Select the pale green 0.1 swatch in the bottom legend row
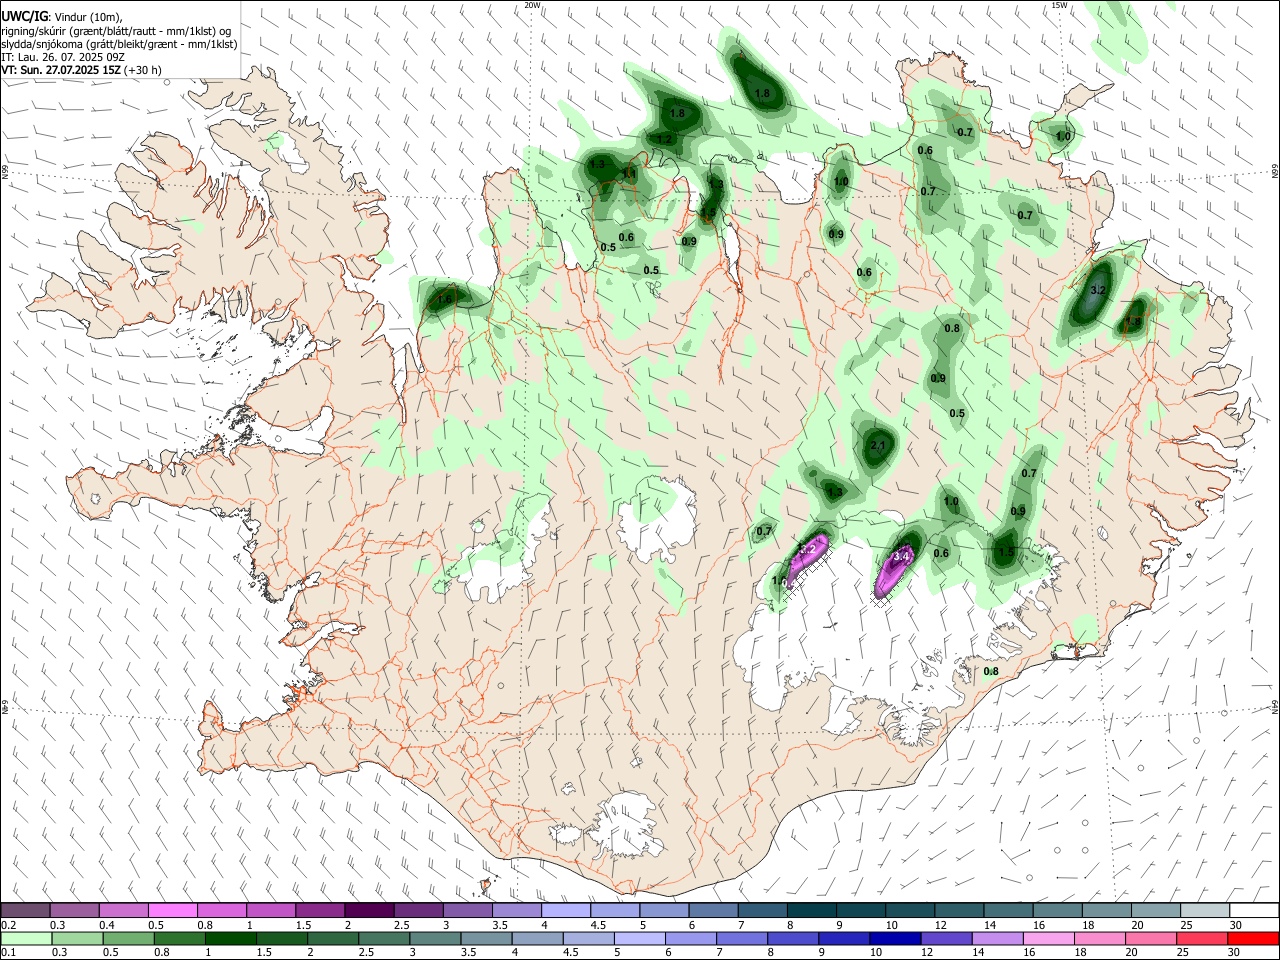 coord(26,939)
